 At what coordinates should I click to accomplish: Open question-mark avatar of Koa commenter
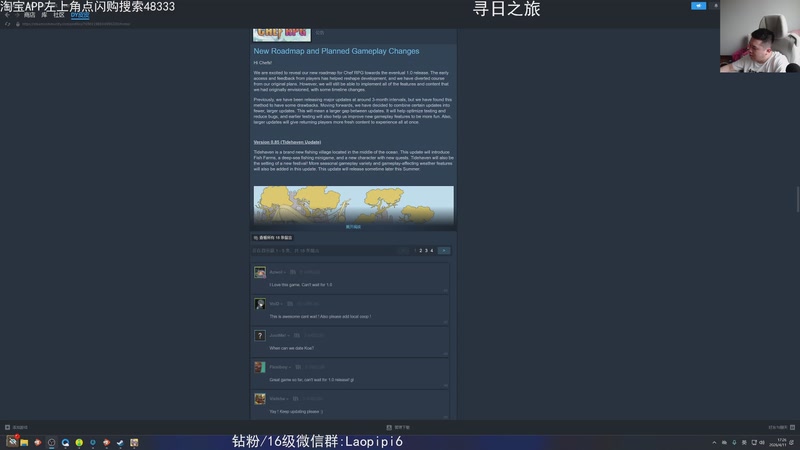pos(260,335)
